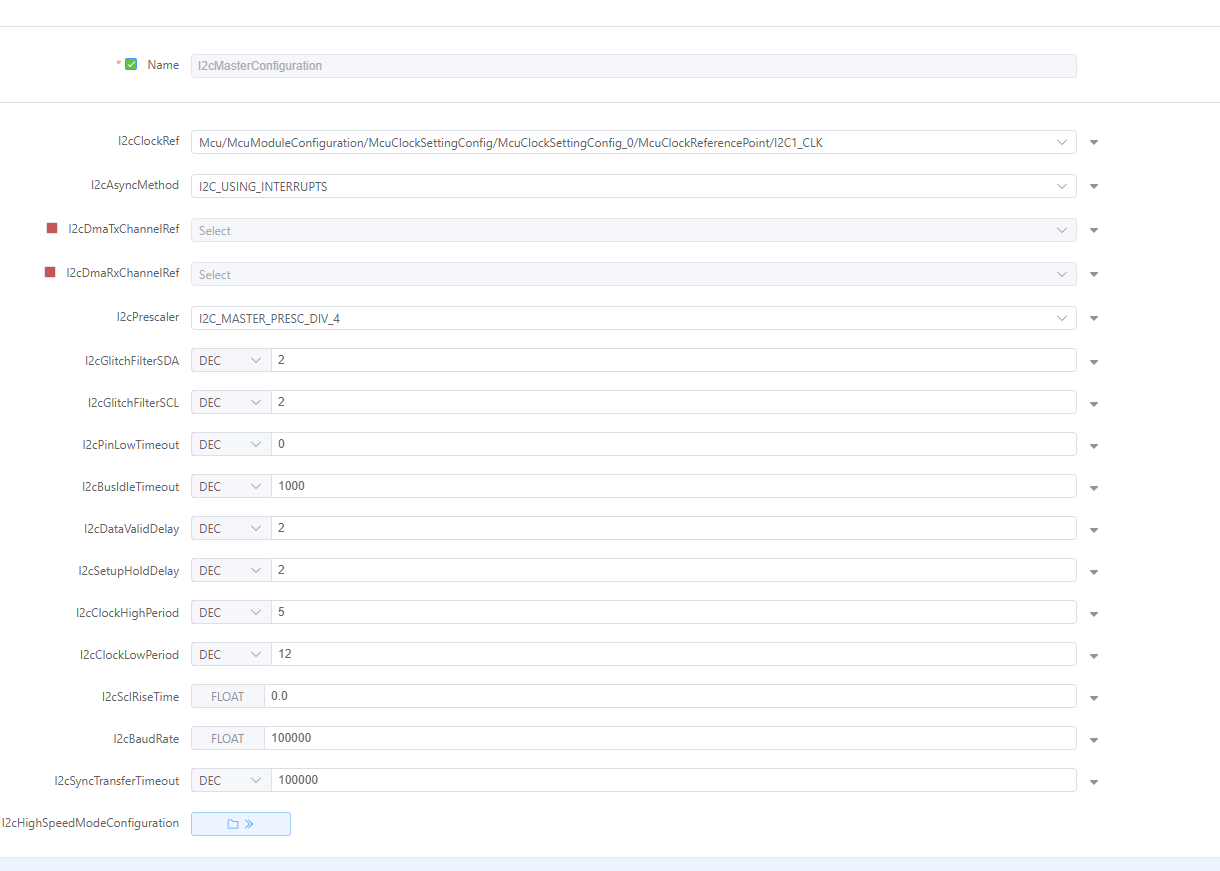Expand the row options arrow beside I2cSyncTransferTimeout
Image resolution: width=1220 pixels, height=871 pixels.
[x=1093, y=782]
